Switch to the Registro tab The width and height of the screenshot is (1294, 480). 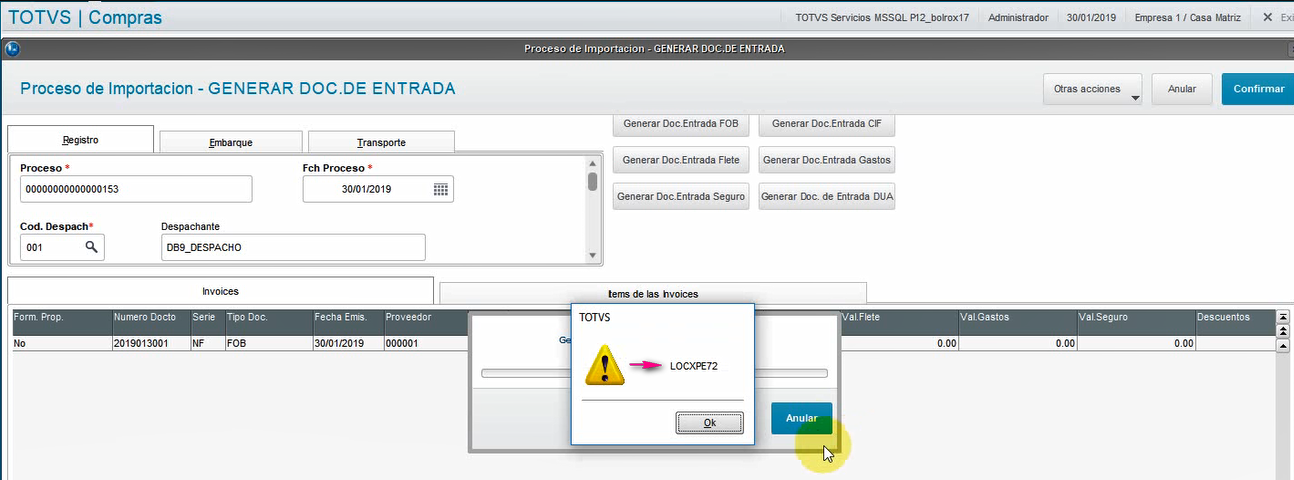click(x=80, y=140)
